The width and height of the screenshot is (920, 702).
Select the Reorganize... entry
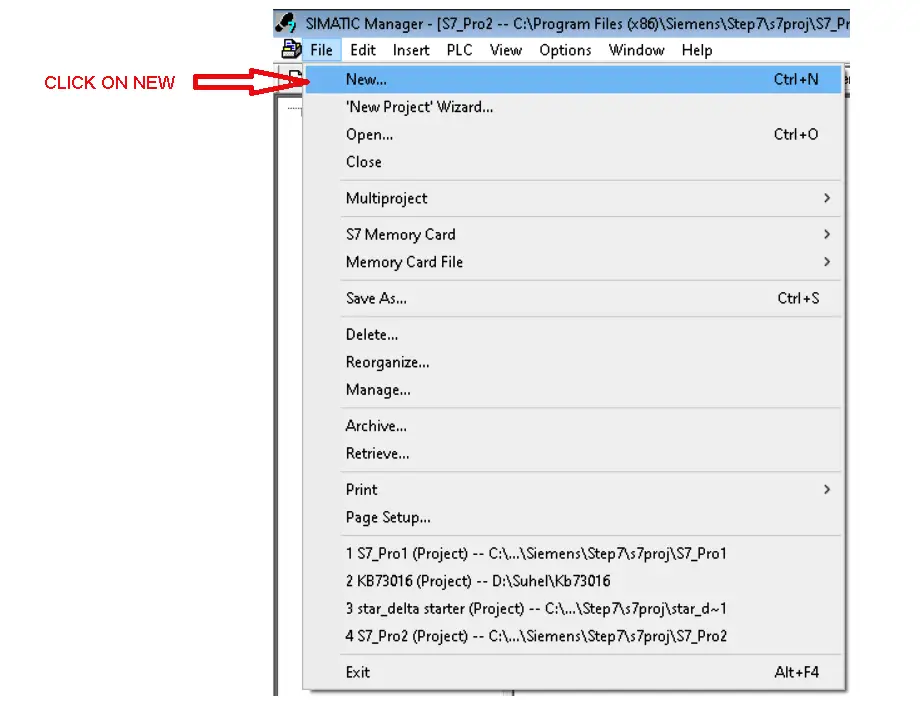[x=573, y=362]
